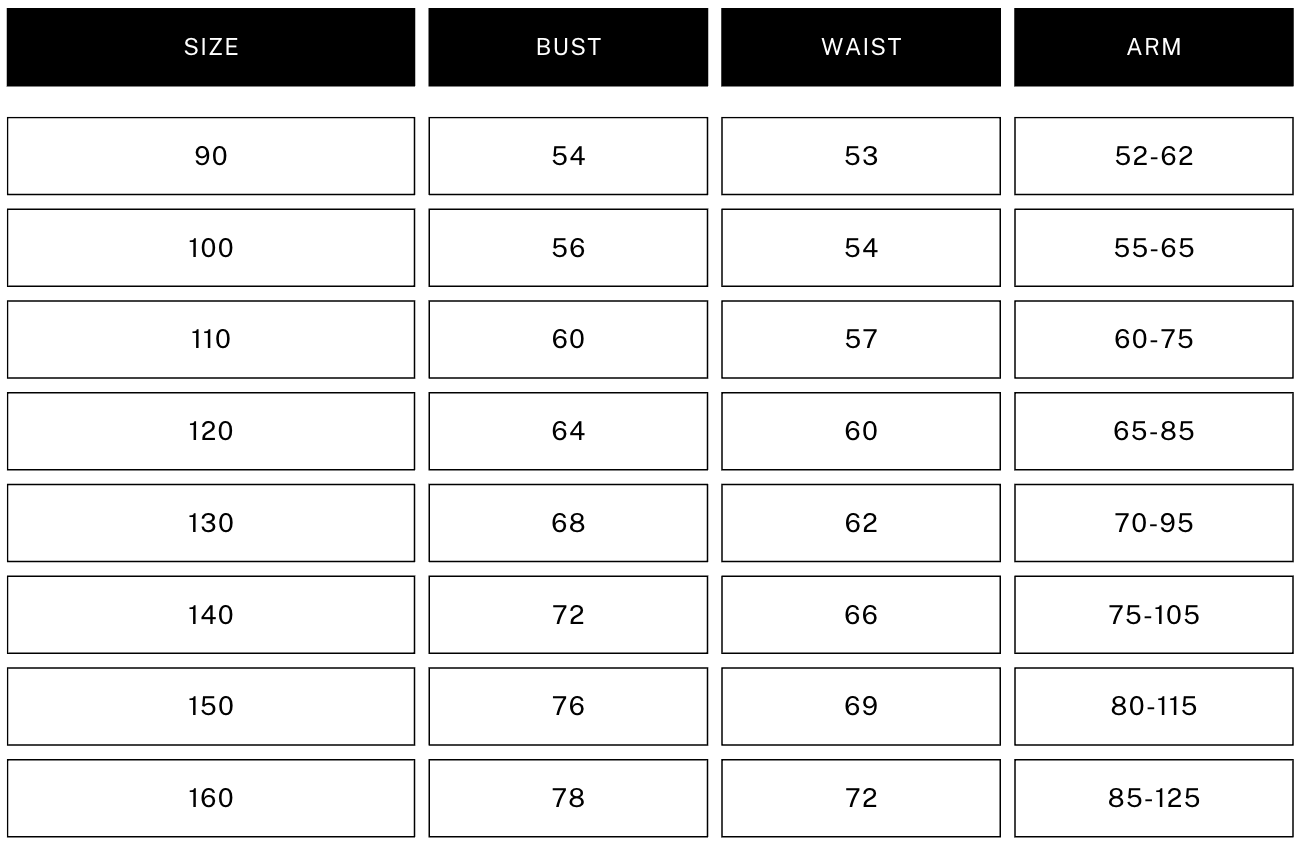
Task: Select the WAIST column header
Action: 861,47
